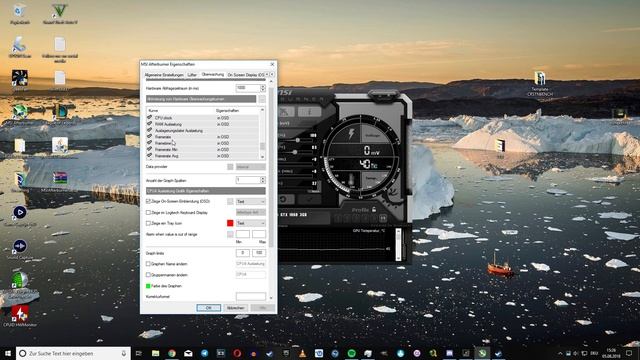Click the button next to hardware monitoring graphs header
Image resolution: width=640 pixels, height=360 pixels.
tap(262, 99)
